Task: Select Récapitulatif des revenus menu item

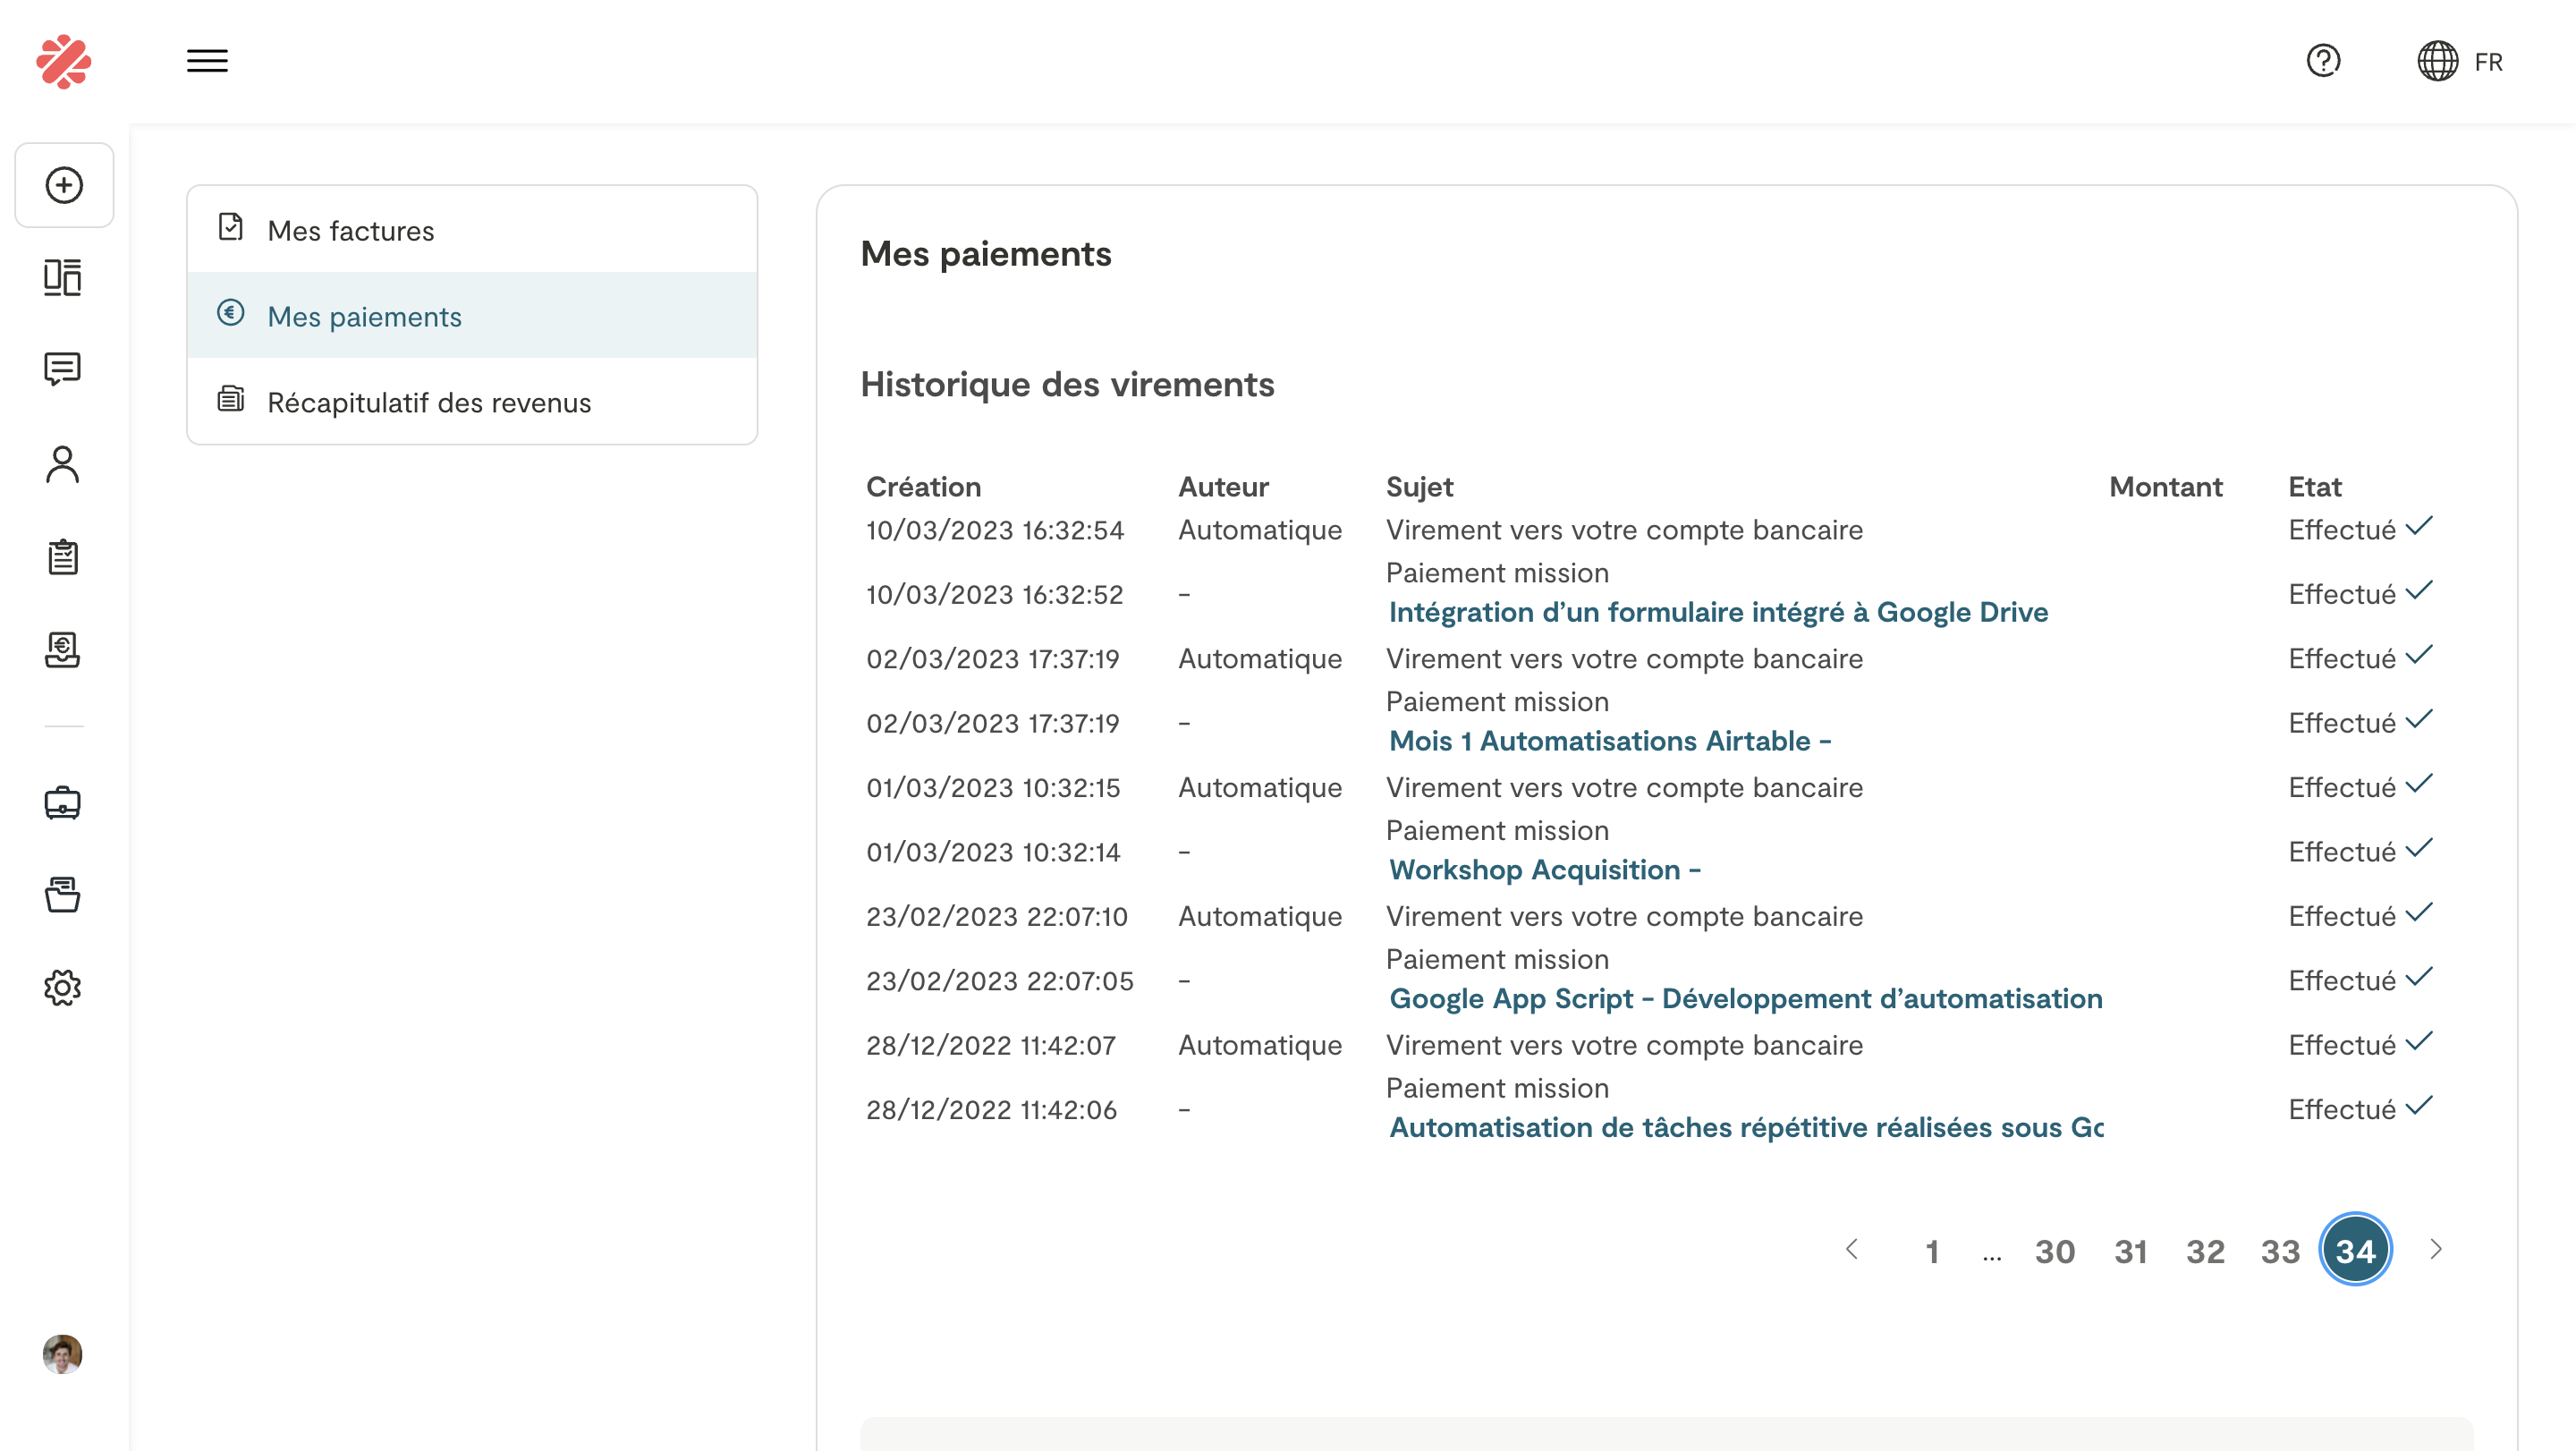Action: tap(472, 402)
